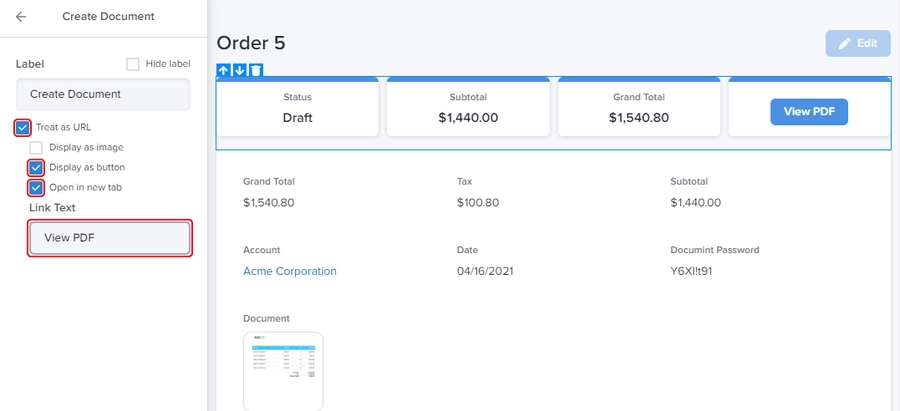900x411 pixels.
Task: Click the back arrow in Create Document panel
Action: click(21, 17)
